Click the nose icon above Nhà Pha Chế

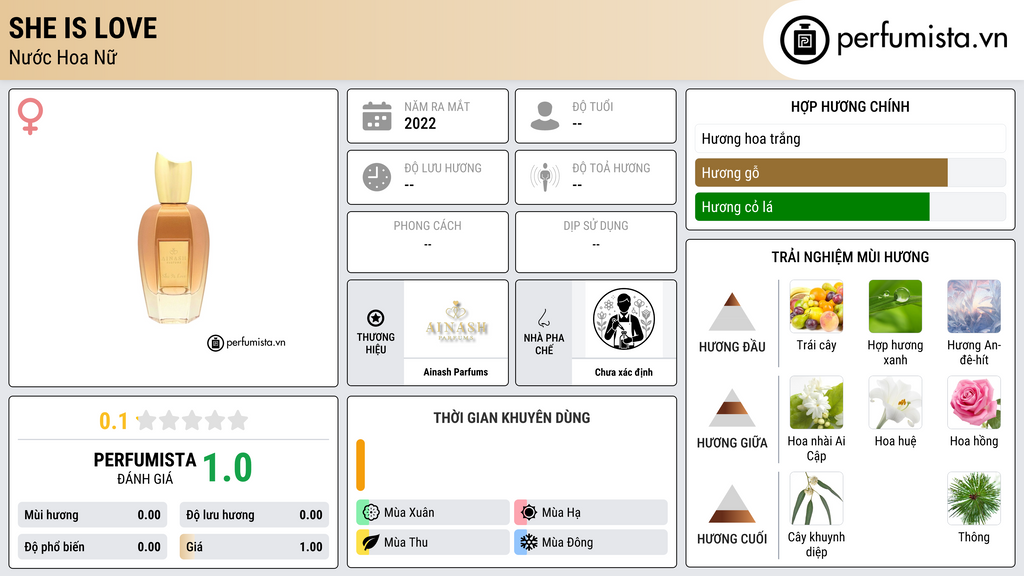(543, 318)
